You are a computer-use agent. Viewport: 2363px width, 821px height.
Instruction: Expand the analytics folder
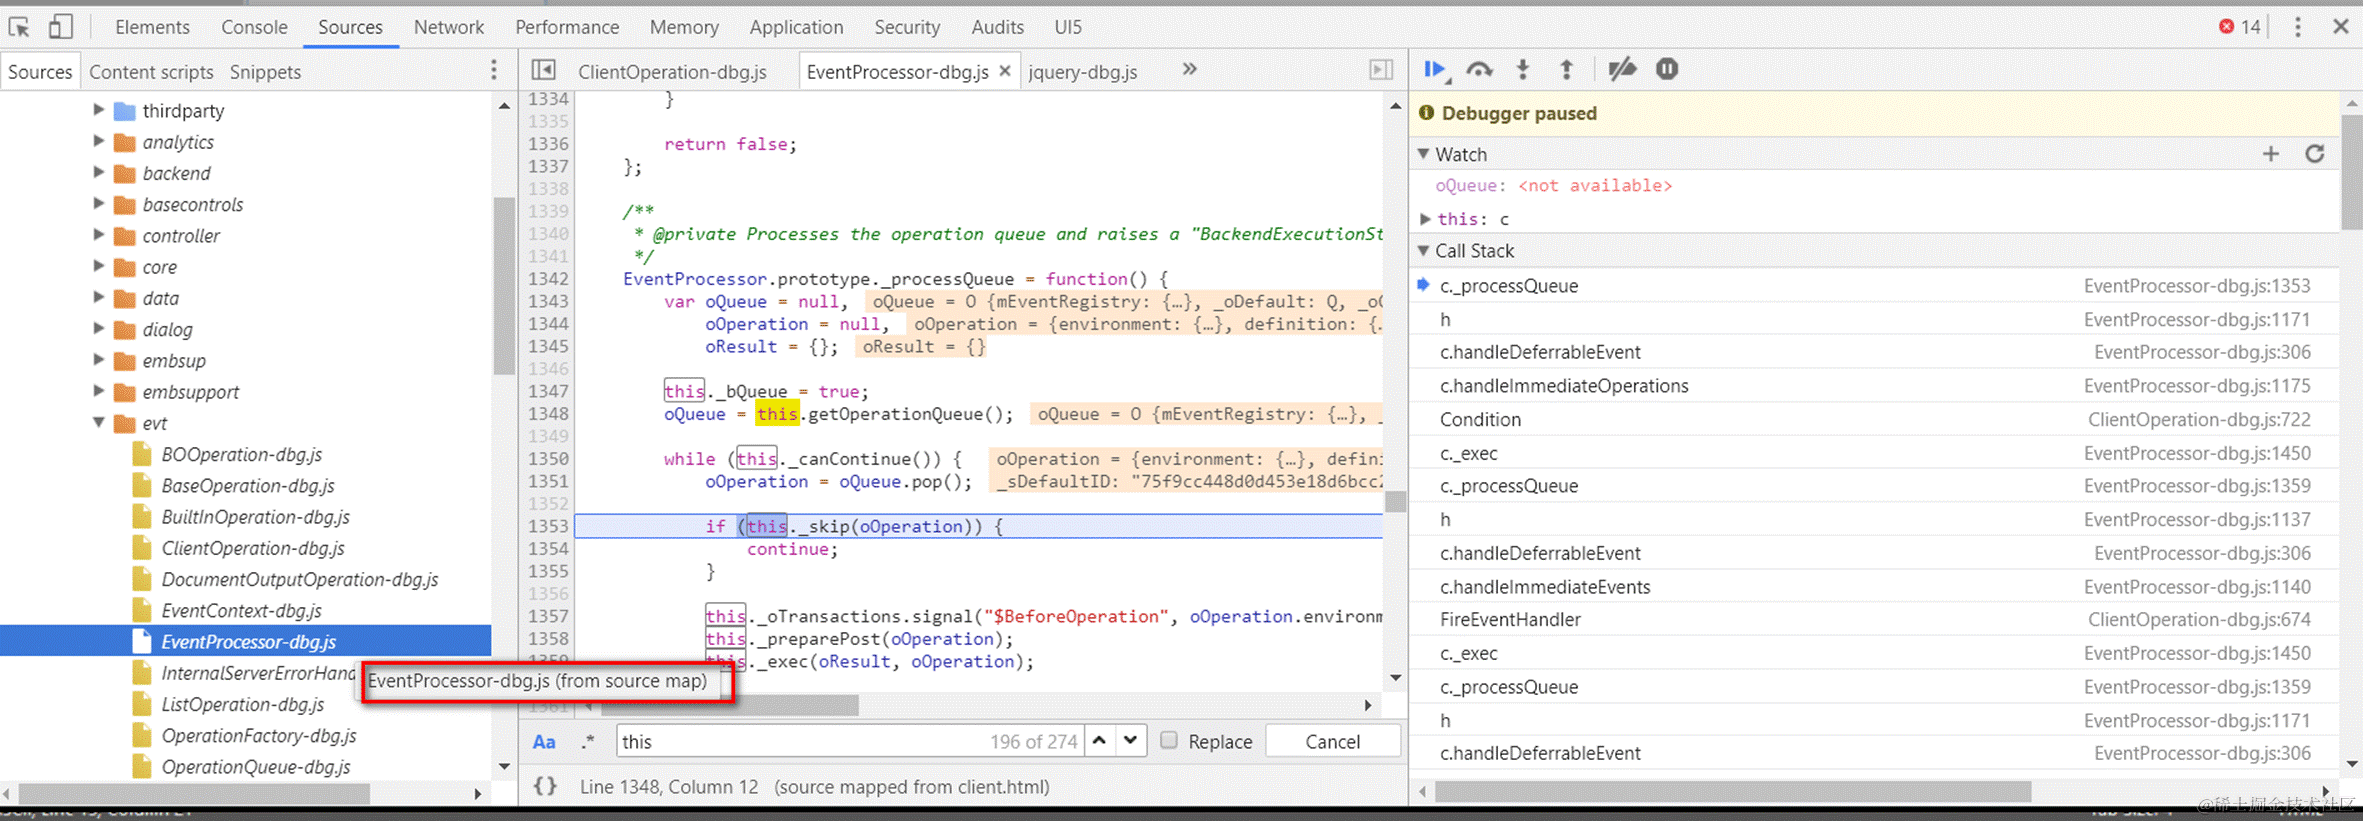(98, 141)
